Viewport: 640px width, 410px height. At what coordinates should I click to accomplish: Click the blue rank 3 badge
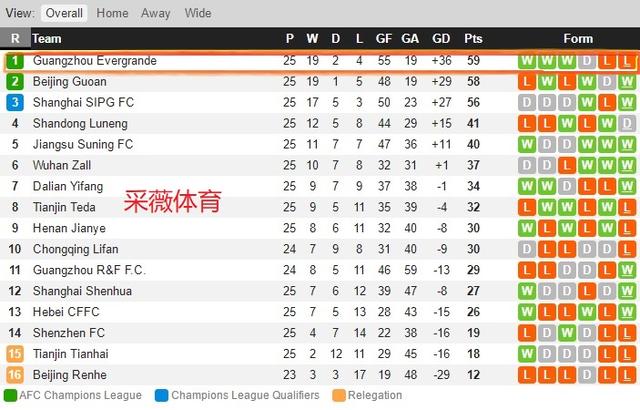click(15, 103)
